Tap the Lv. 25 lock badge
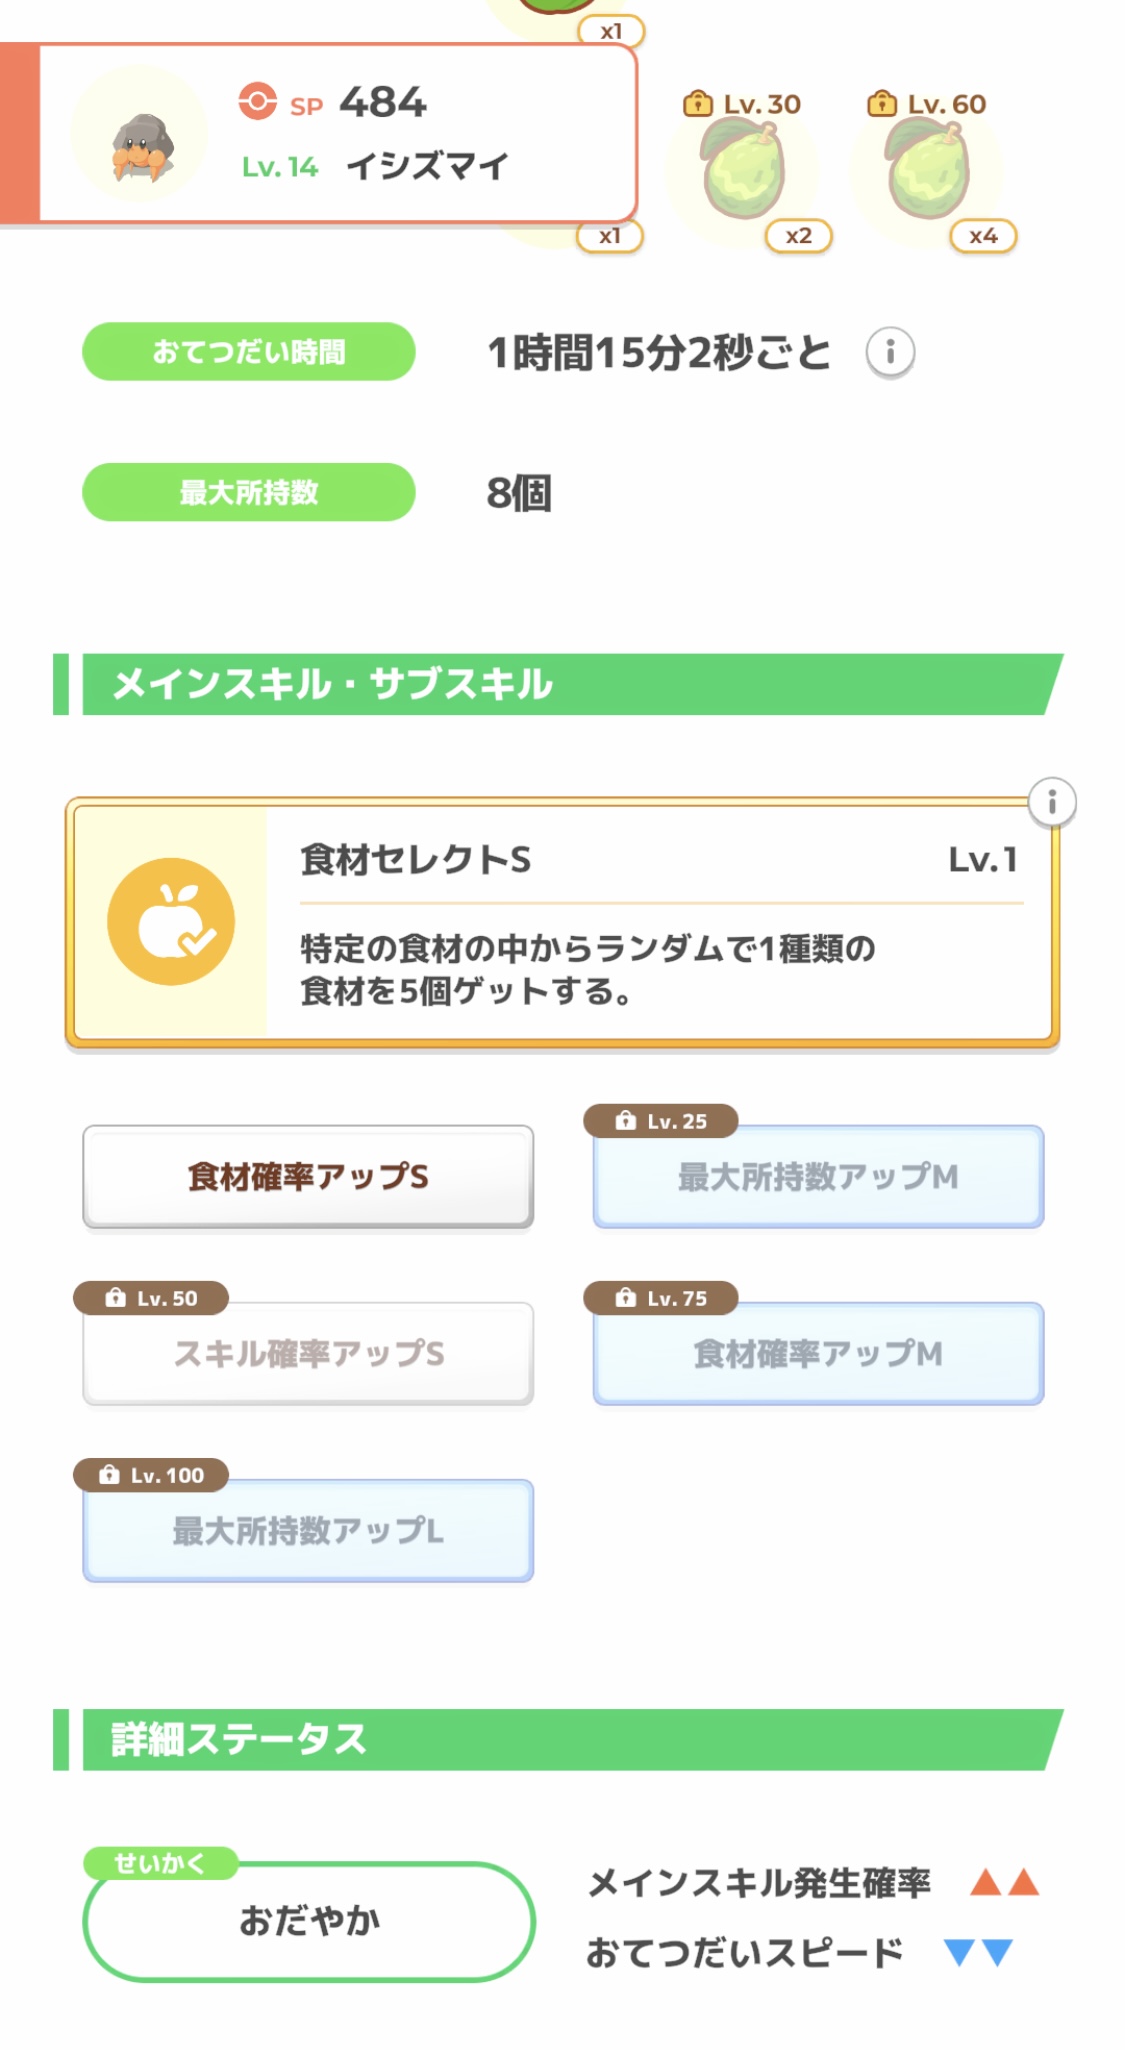1125x2050 pixels. coord(661,1121)
